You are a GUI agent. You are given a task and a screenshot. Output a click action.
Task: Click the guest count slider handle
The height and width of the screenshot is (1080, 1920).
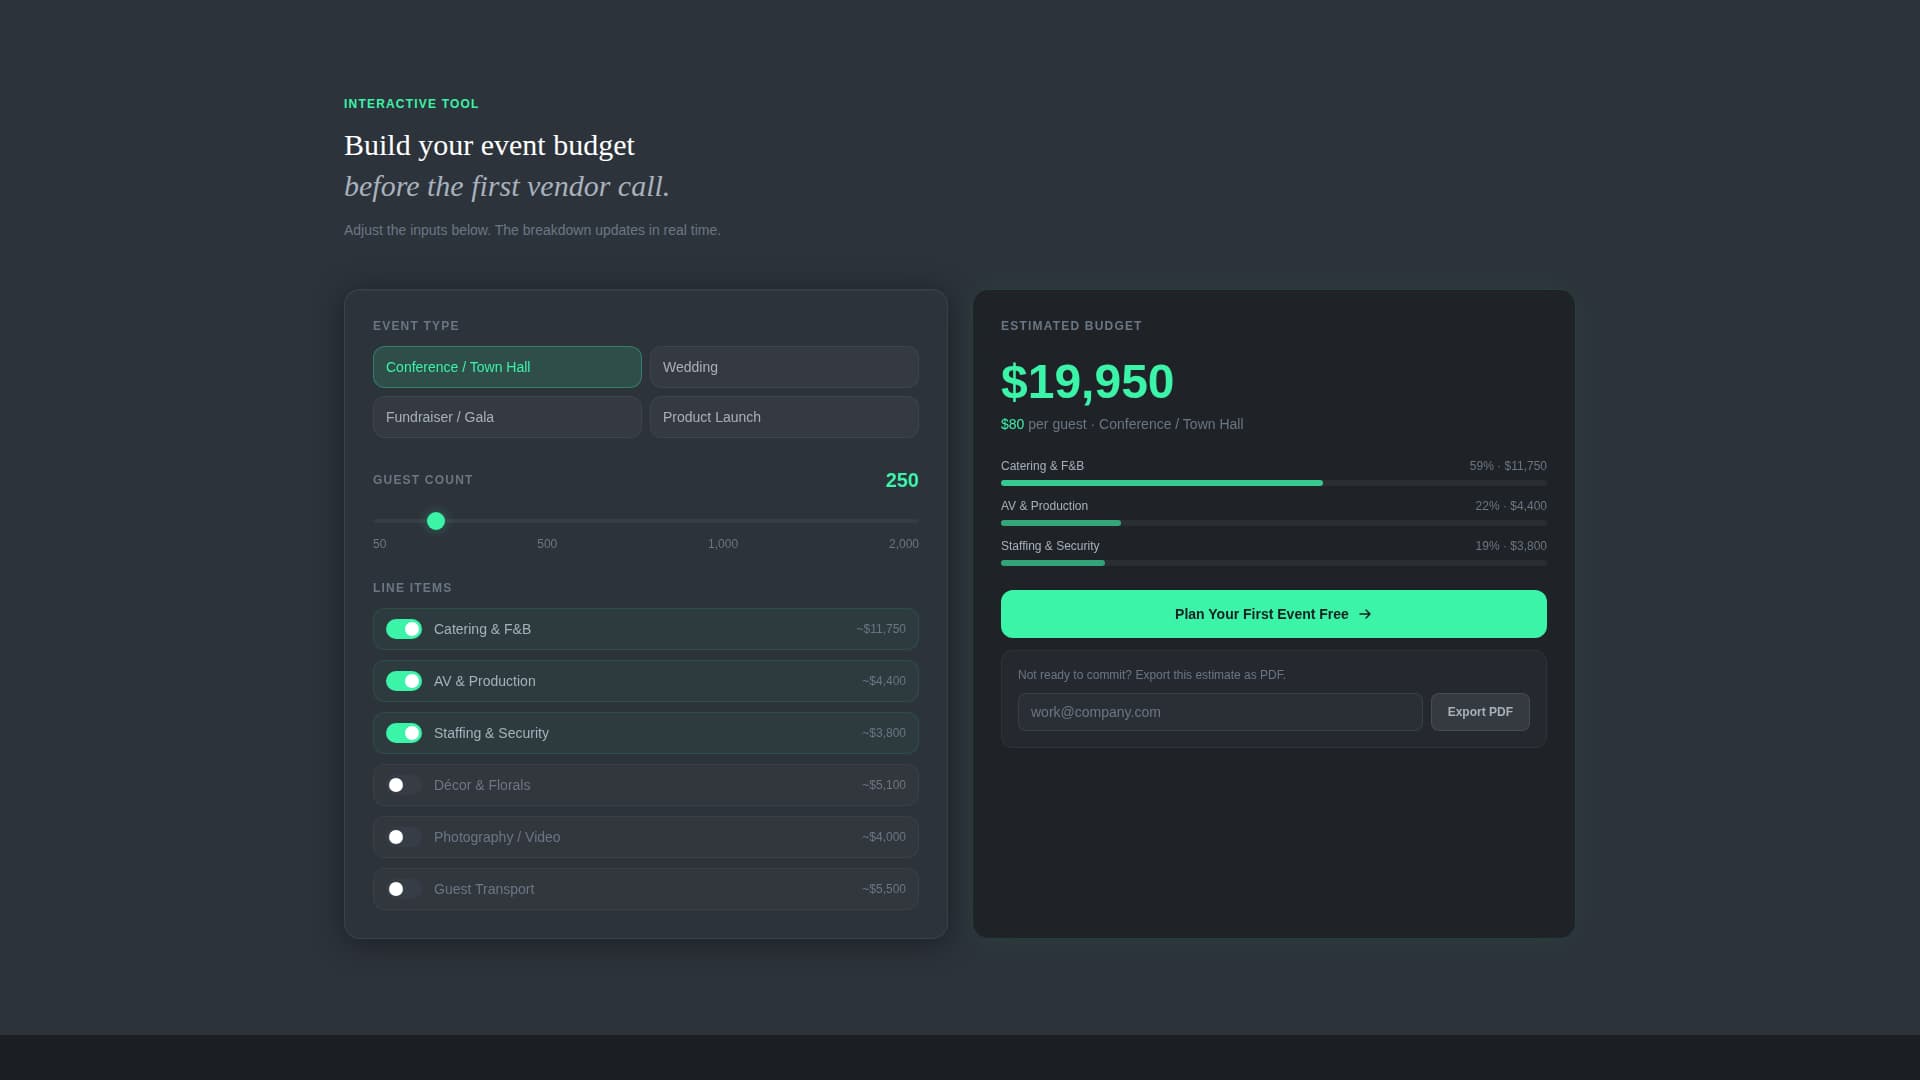coord(436,521)
